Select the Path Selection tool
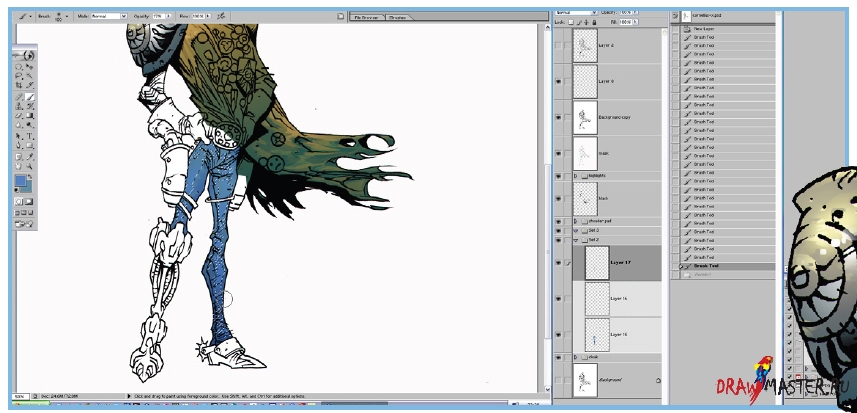 tap(19, 136)
